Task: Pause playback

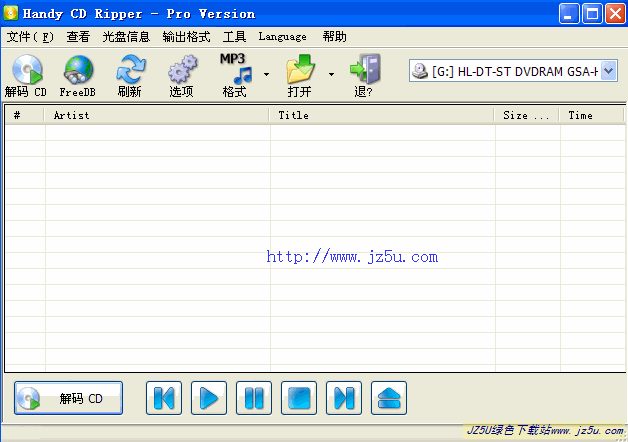Action: (254, 398)
